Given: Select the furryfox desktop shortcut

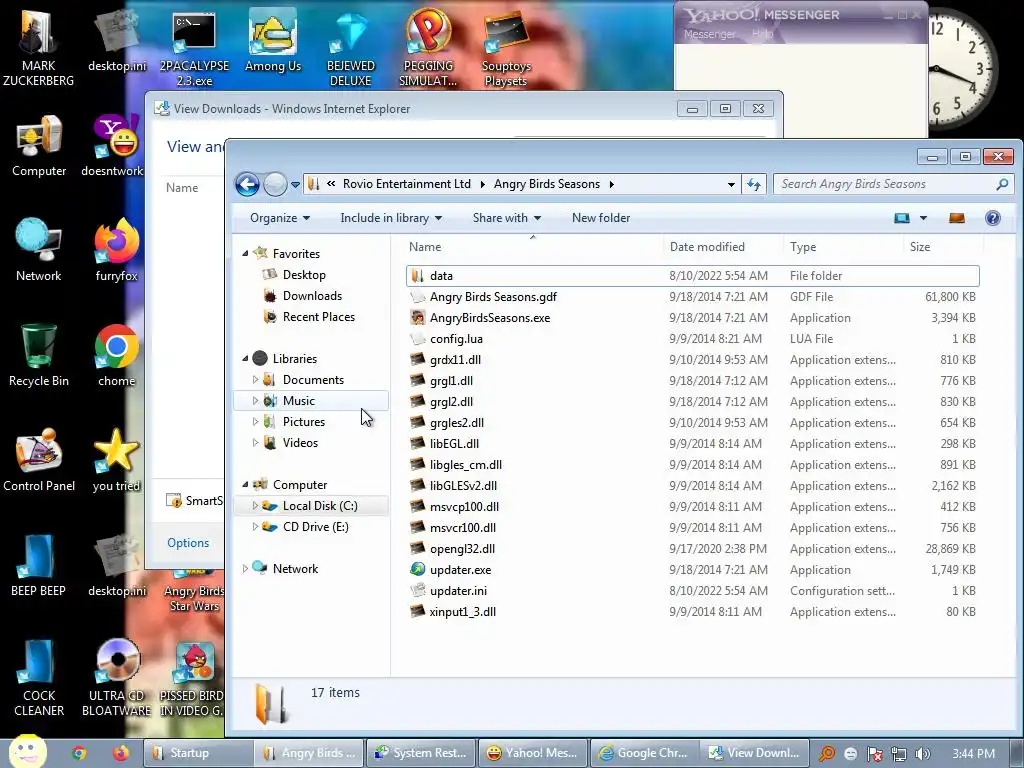Looking at the screenshot, I should pyautogui.click(x=116, y=251).
